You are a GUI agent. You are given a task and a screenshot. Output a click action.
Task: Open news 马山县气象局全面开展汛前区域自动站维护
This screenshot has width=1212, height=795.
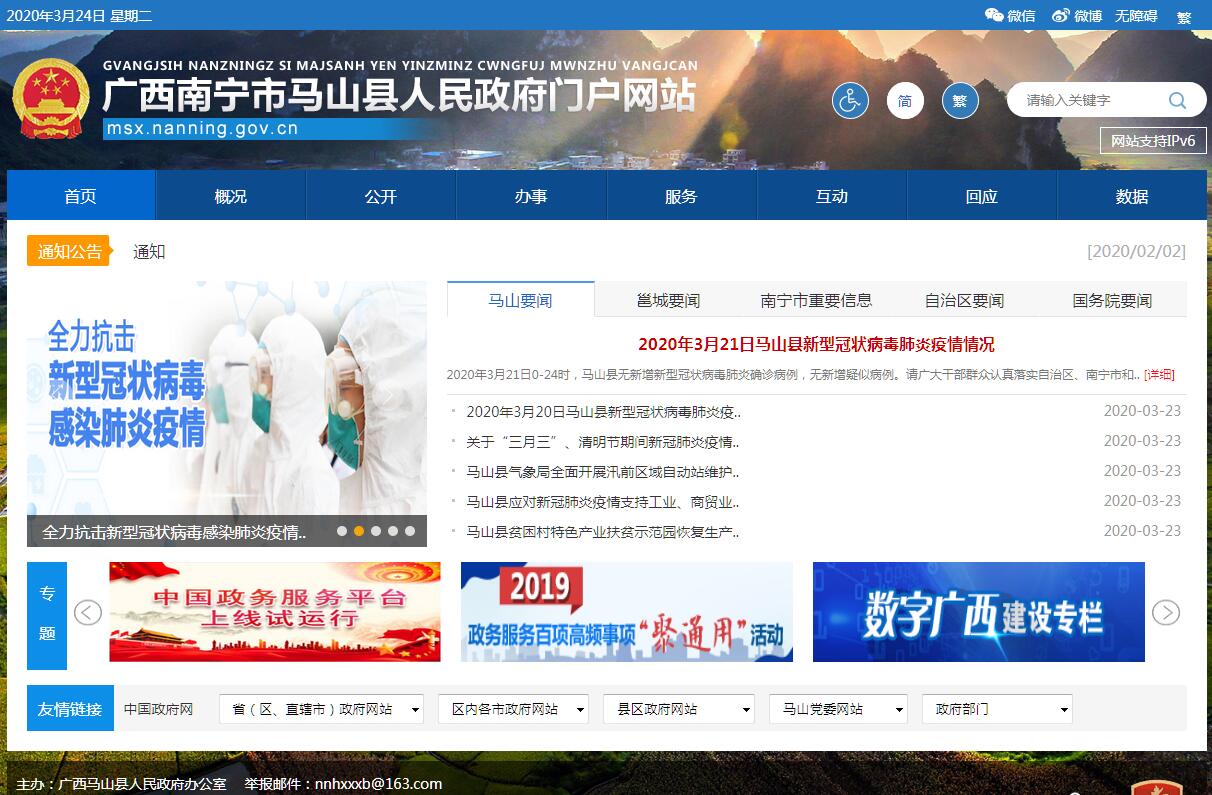coord(603,471)
